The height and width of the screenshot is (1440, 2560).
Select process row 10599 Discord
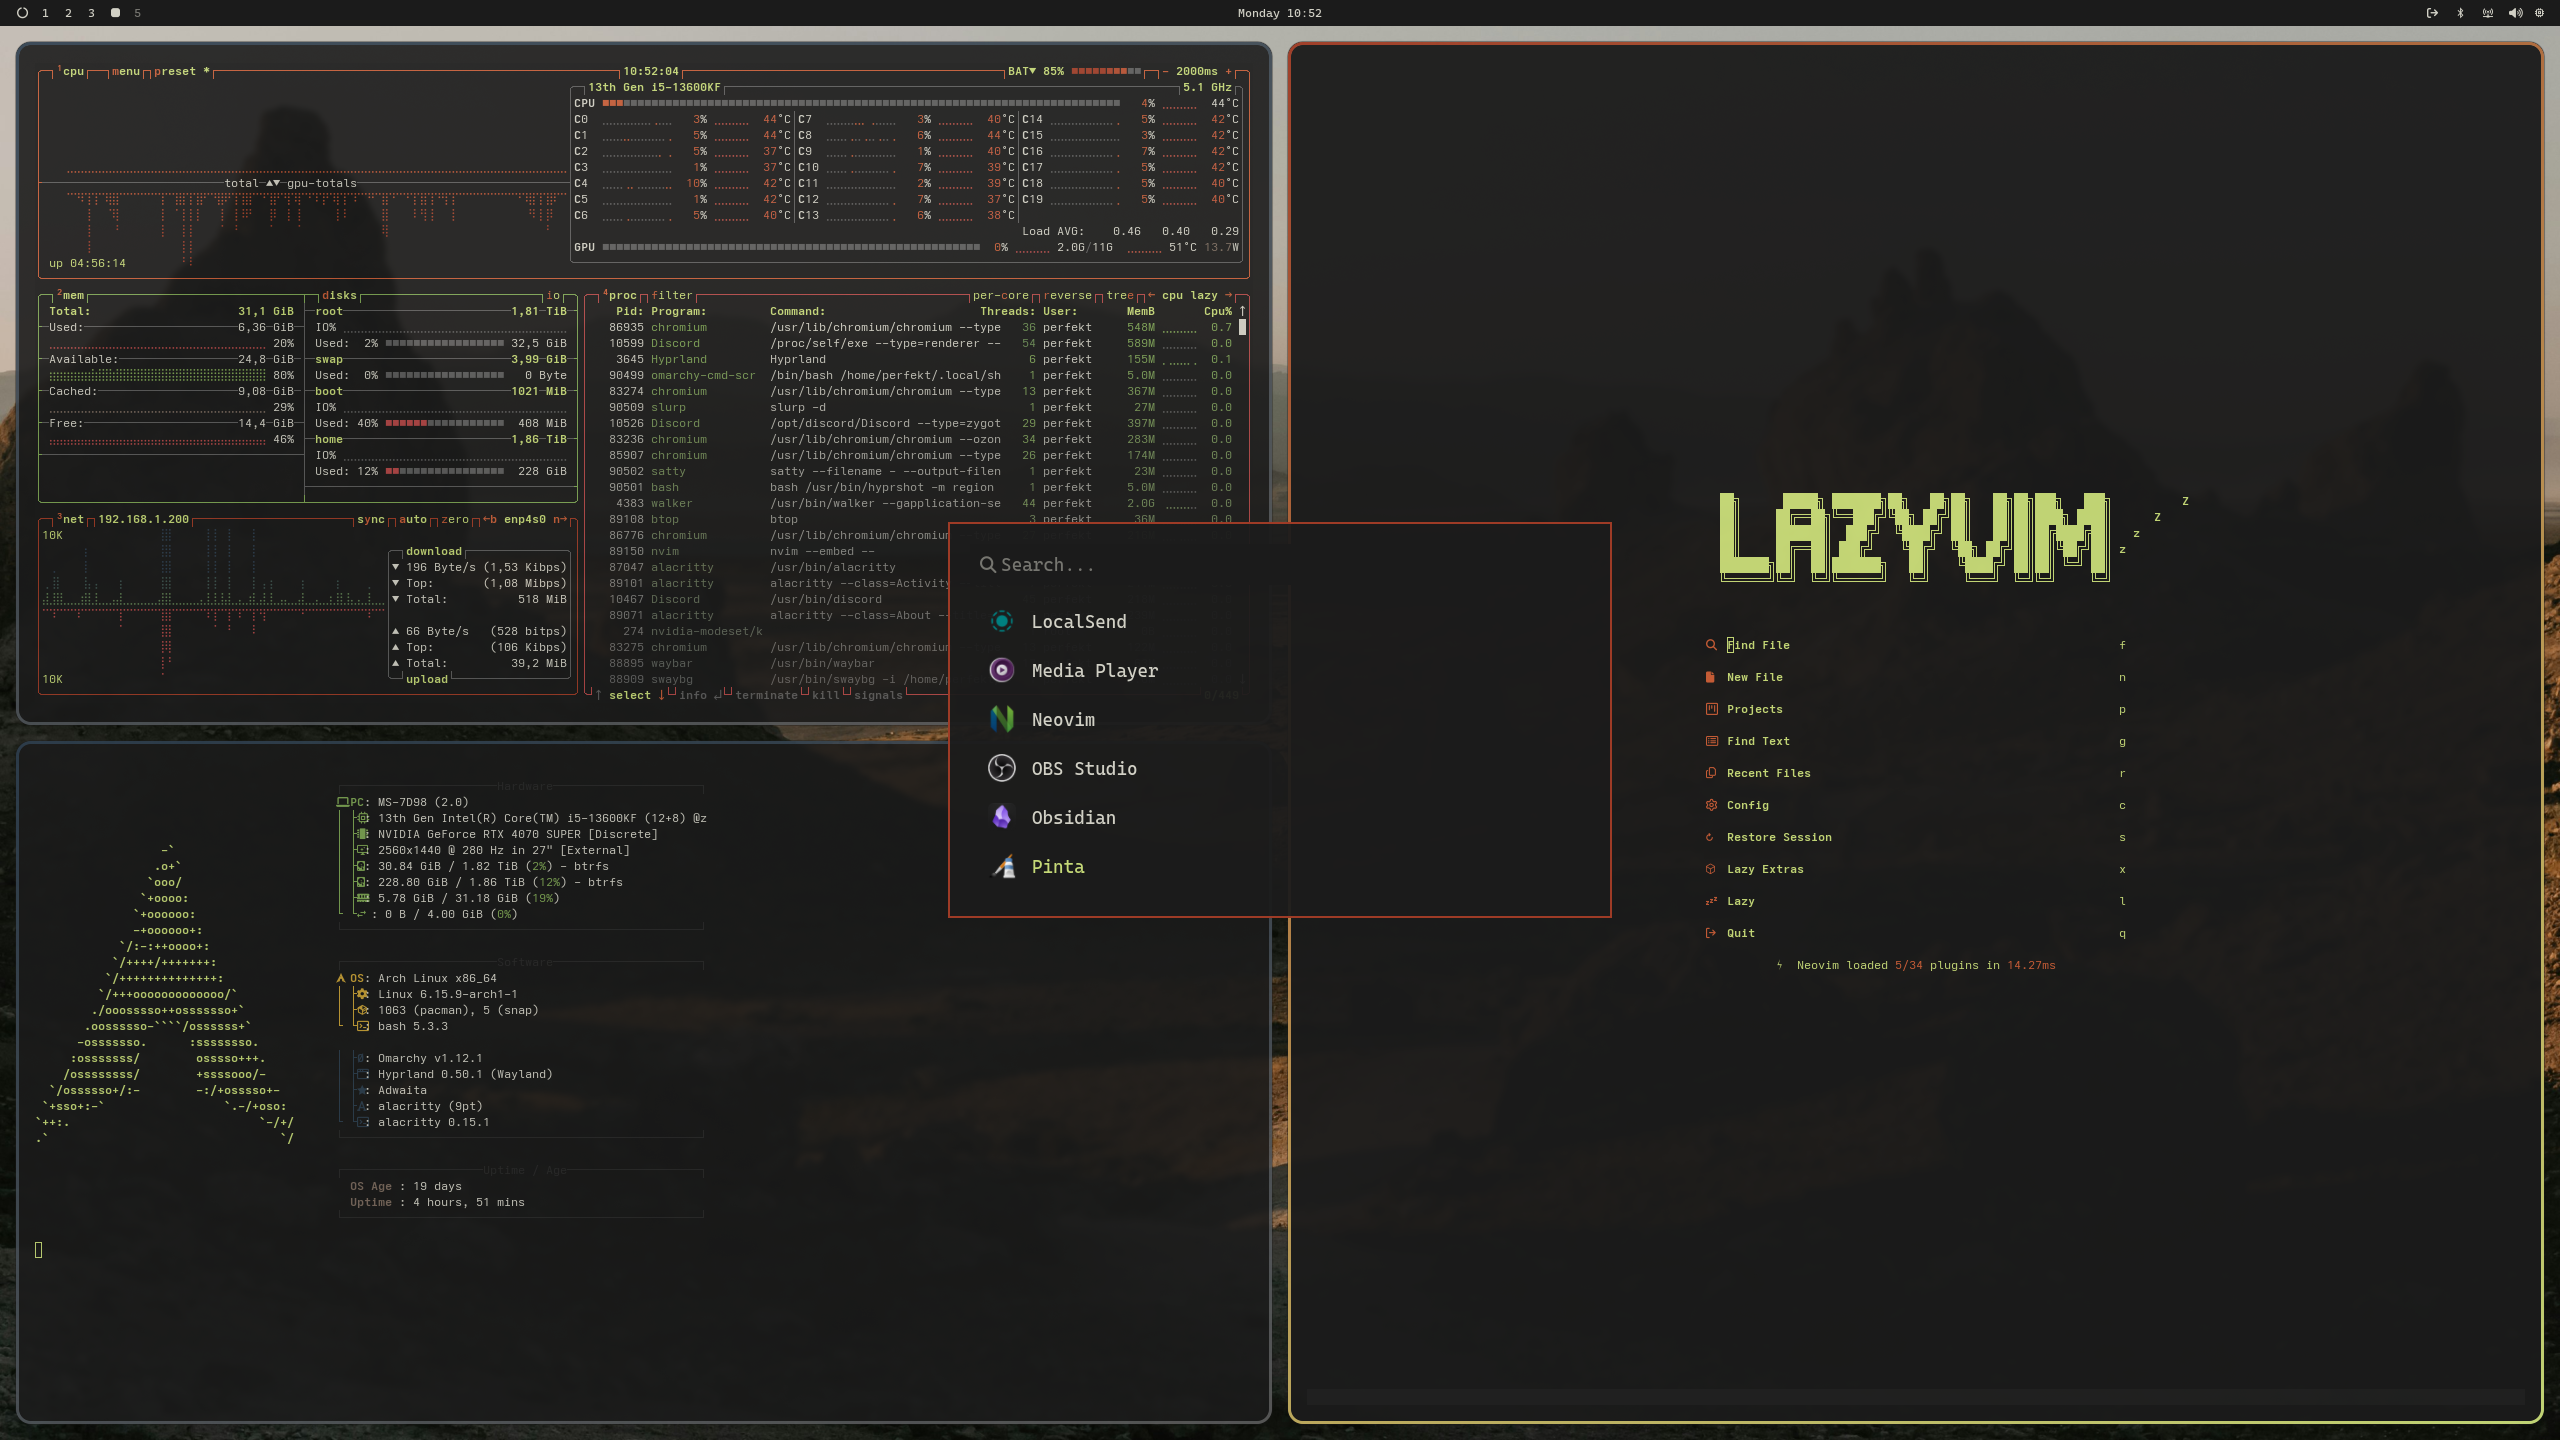click(920, 344)
